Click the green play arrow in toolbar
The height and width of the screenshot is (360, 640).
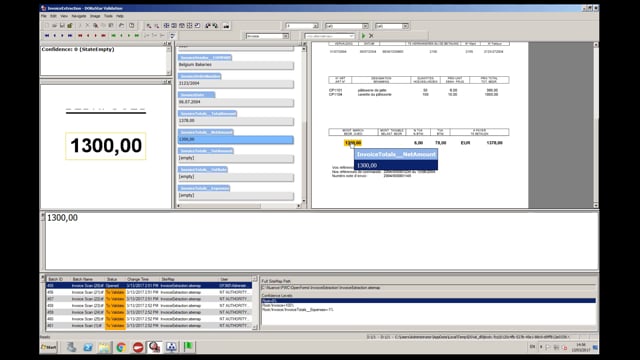363,36
